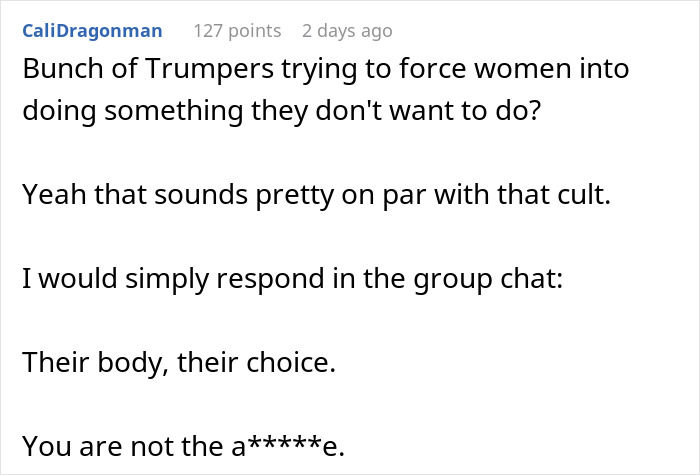Click the sentence starting with "Yeah that sounds"
The height and width of the screenshot is (475, 700).
click(315, 195)
